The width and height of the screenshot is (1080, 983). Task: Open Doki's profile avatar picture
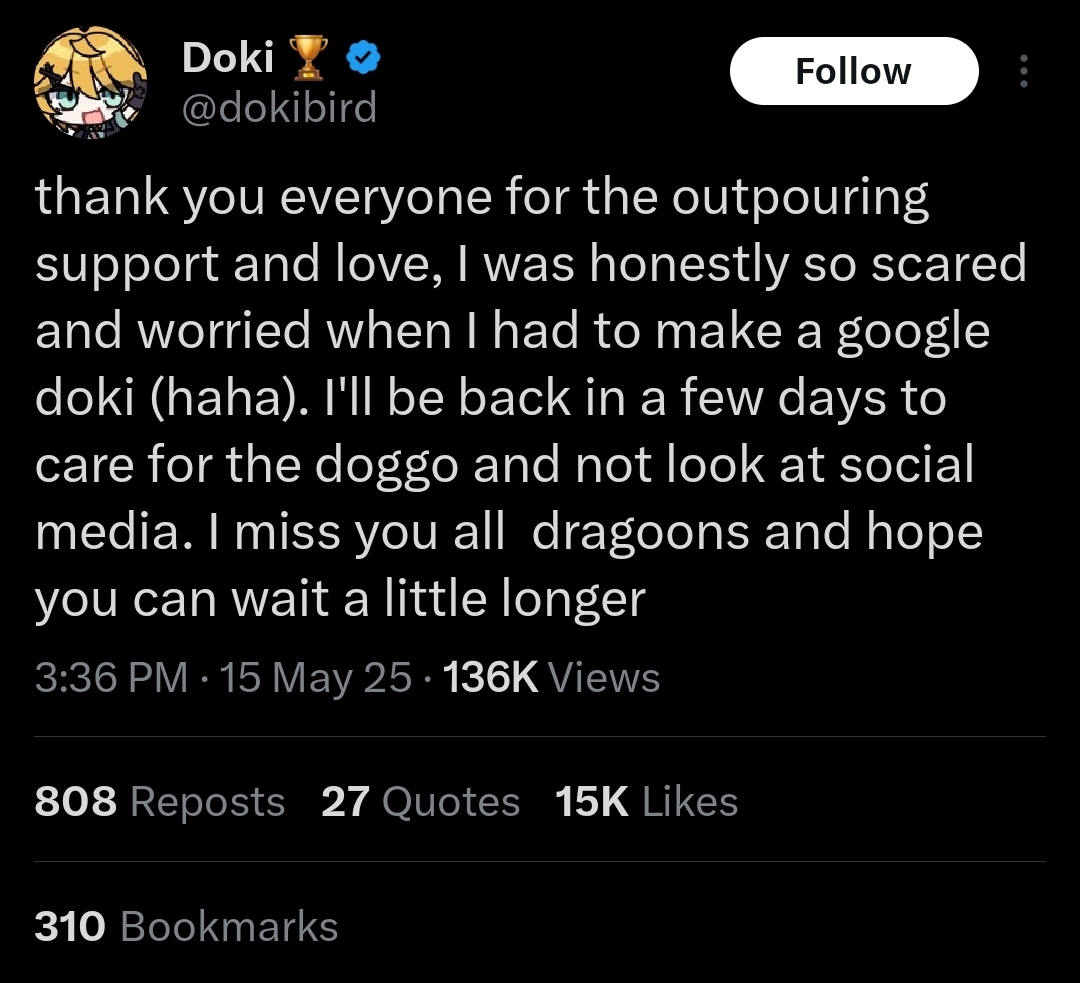(91, 91)
